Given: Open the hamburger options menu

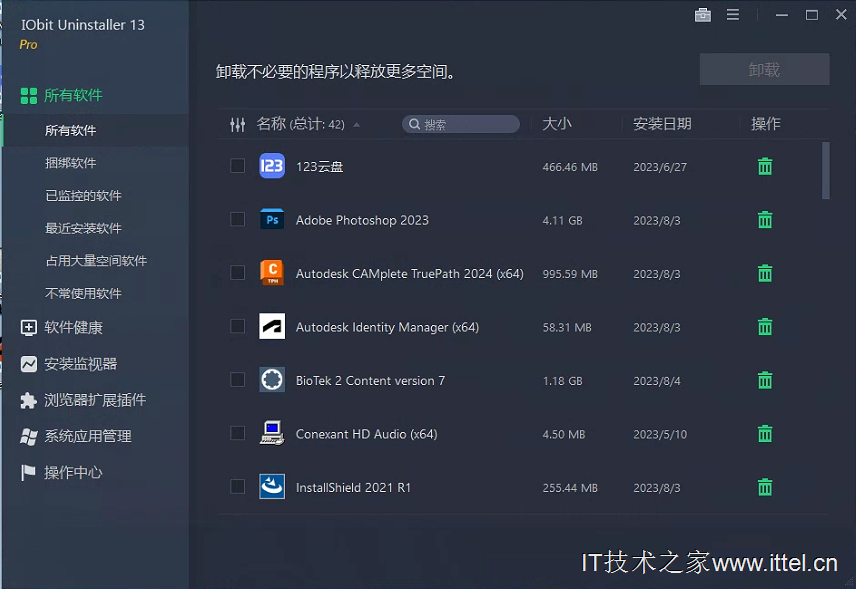Looking at the screenshot, I should pyautogui.click(x=733, y=15).
